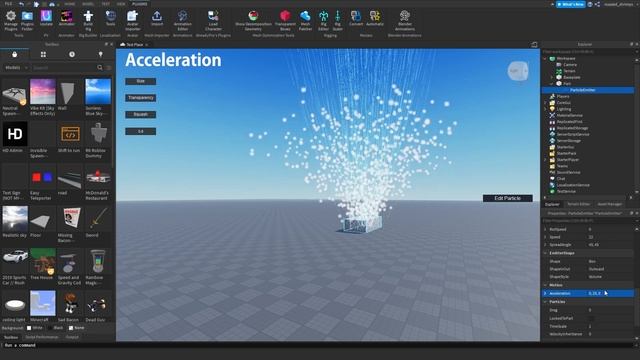Screen dimensions: 640x360
Task: Click the Rig Scaler tool
Action: [338, 20]
